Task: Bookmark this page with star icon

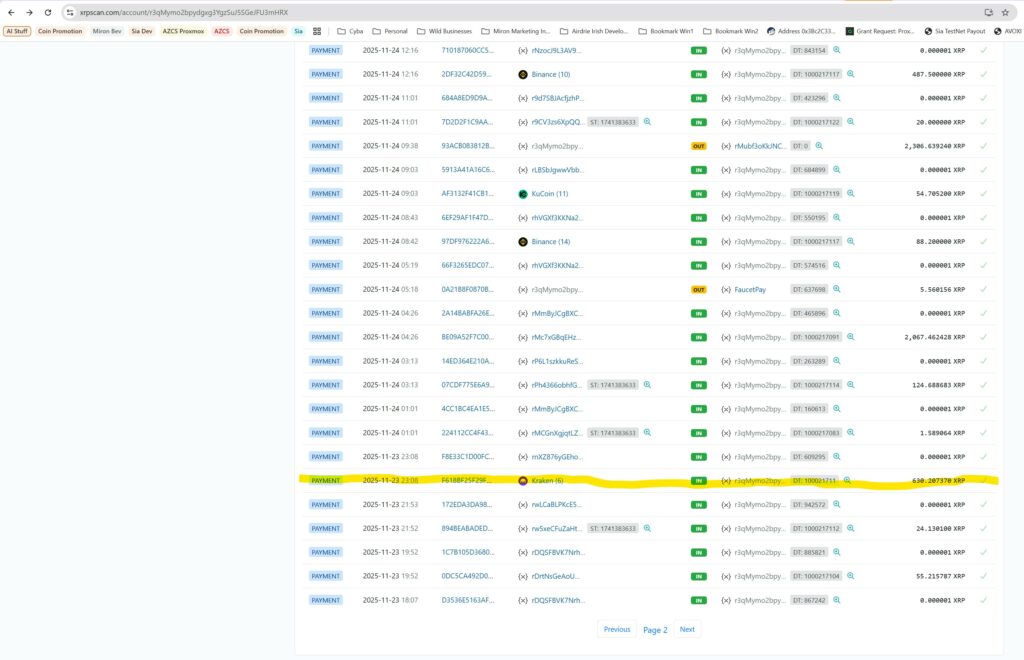Action: coord(1005,12)
